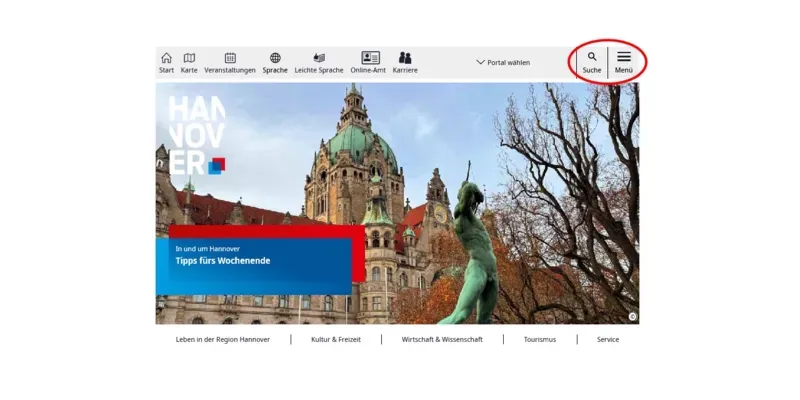Open the Service section

click(x=608, y=339)
